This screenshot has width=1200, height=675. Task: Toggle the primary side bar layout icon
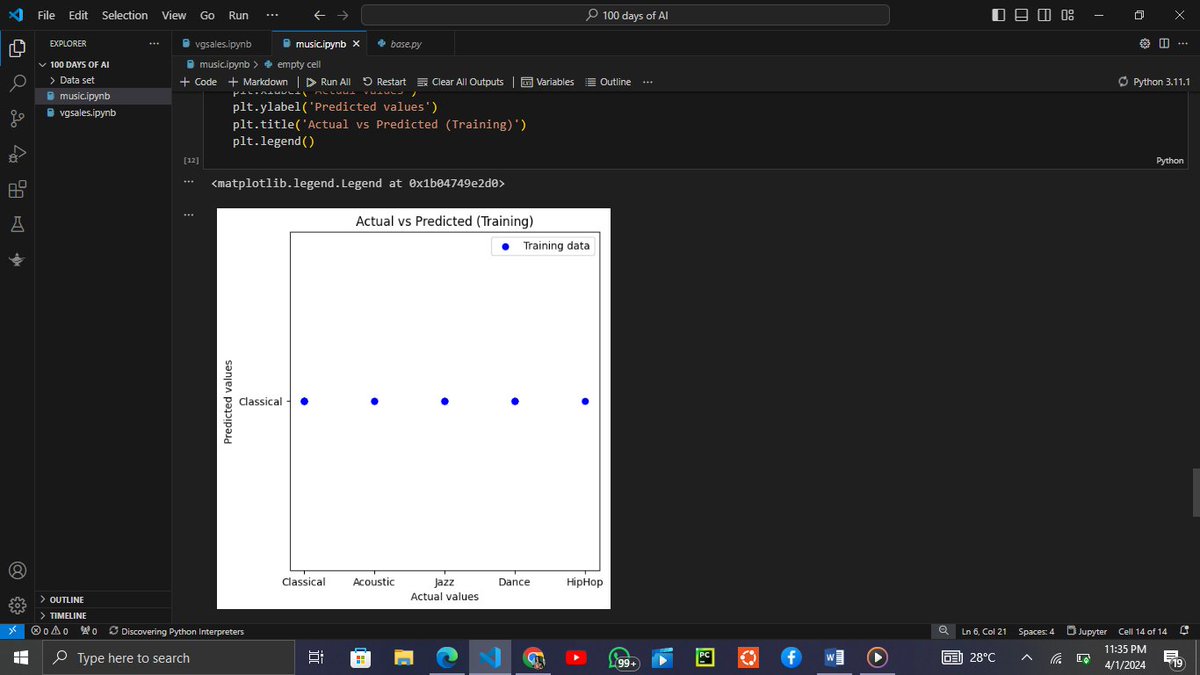[1000, 15]
